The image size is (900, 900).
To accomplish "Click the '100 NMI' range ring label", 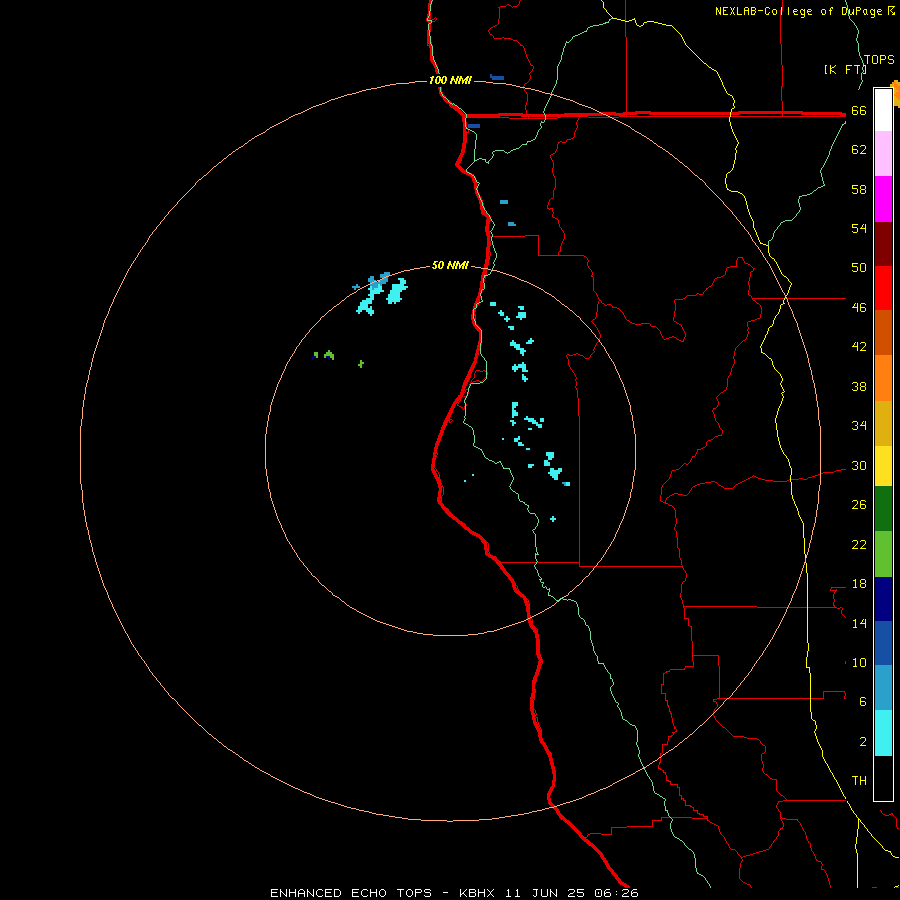I will pyautogui.click(x=450, y=80).
